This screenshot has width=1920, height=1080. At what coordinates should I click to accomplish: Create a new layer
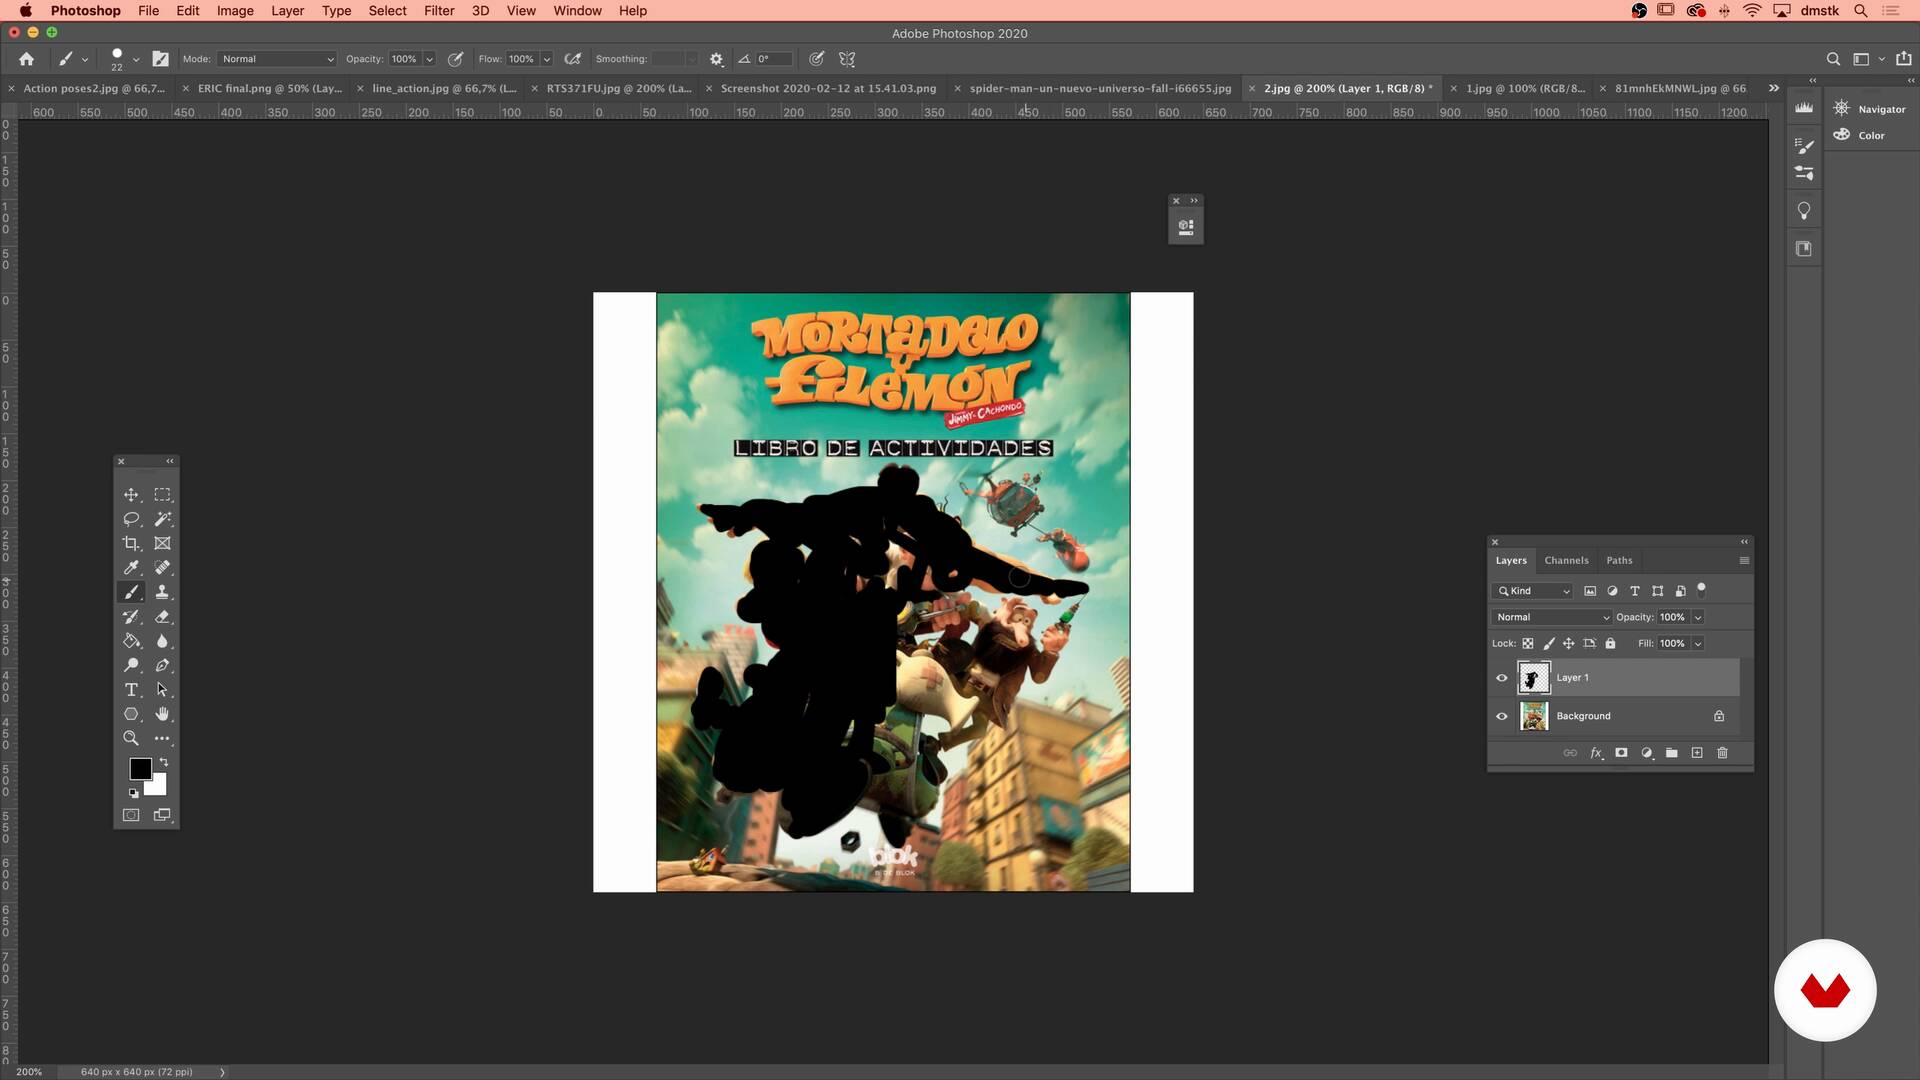tap(1697, 753)
